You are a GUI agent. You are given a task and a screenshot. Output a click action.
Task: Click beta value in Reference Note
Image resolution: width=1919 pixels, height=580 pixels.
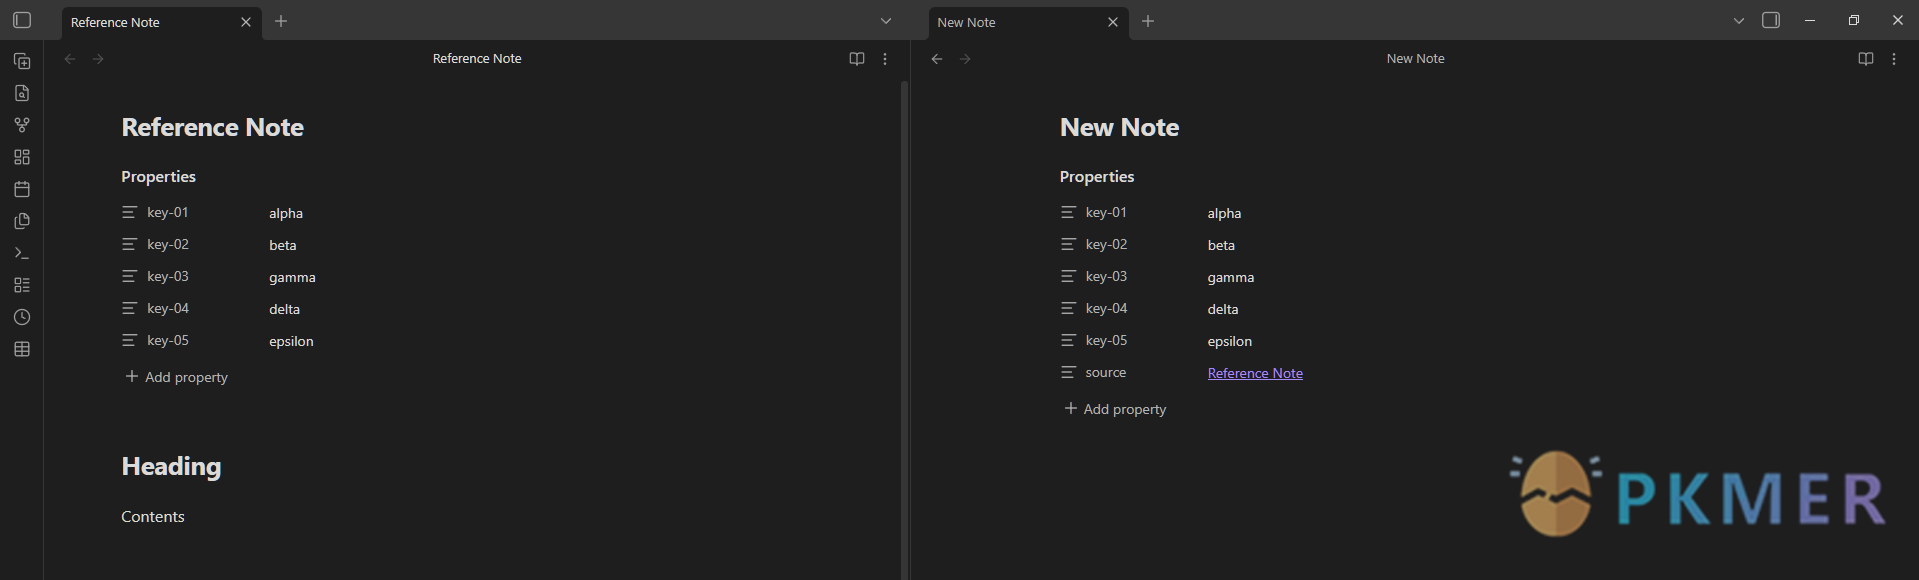[x=283, y=245]
